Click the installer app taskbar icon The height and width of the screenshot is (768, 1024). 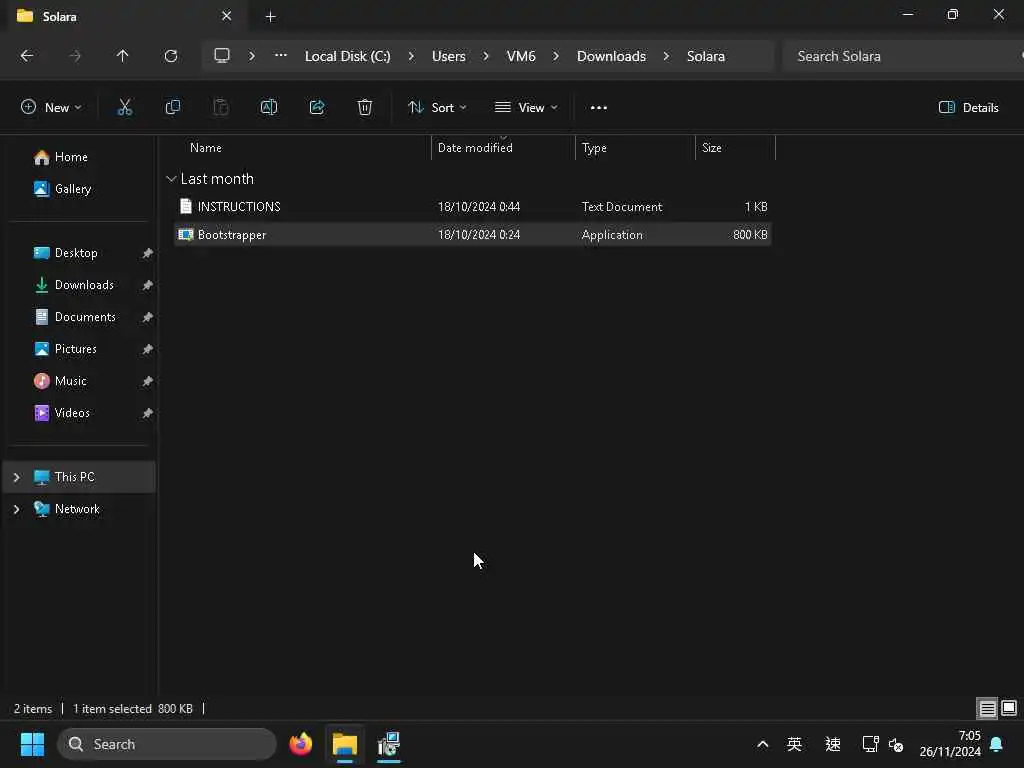tap(389, 744)
